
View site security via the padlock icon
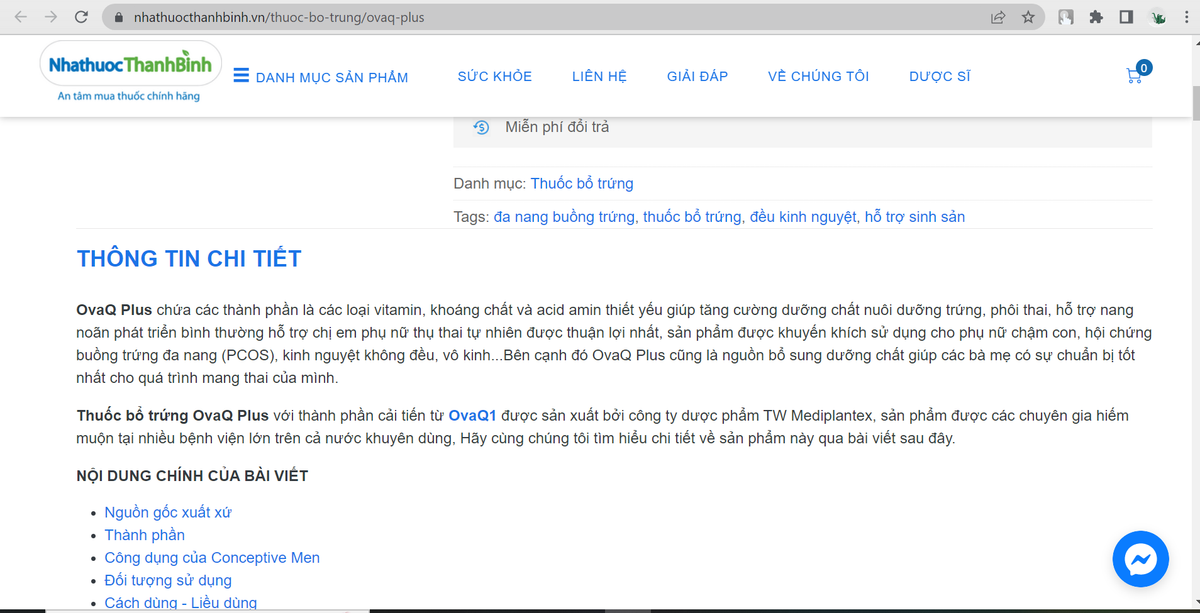click(x=119, y=16)
